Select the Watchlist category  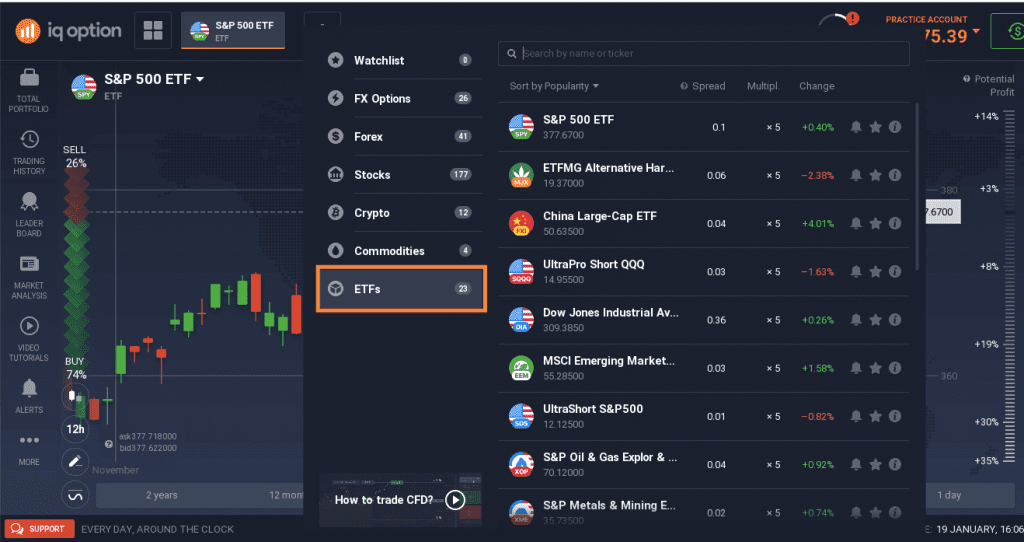(x=400, y=60)
